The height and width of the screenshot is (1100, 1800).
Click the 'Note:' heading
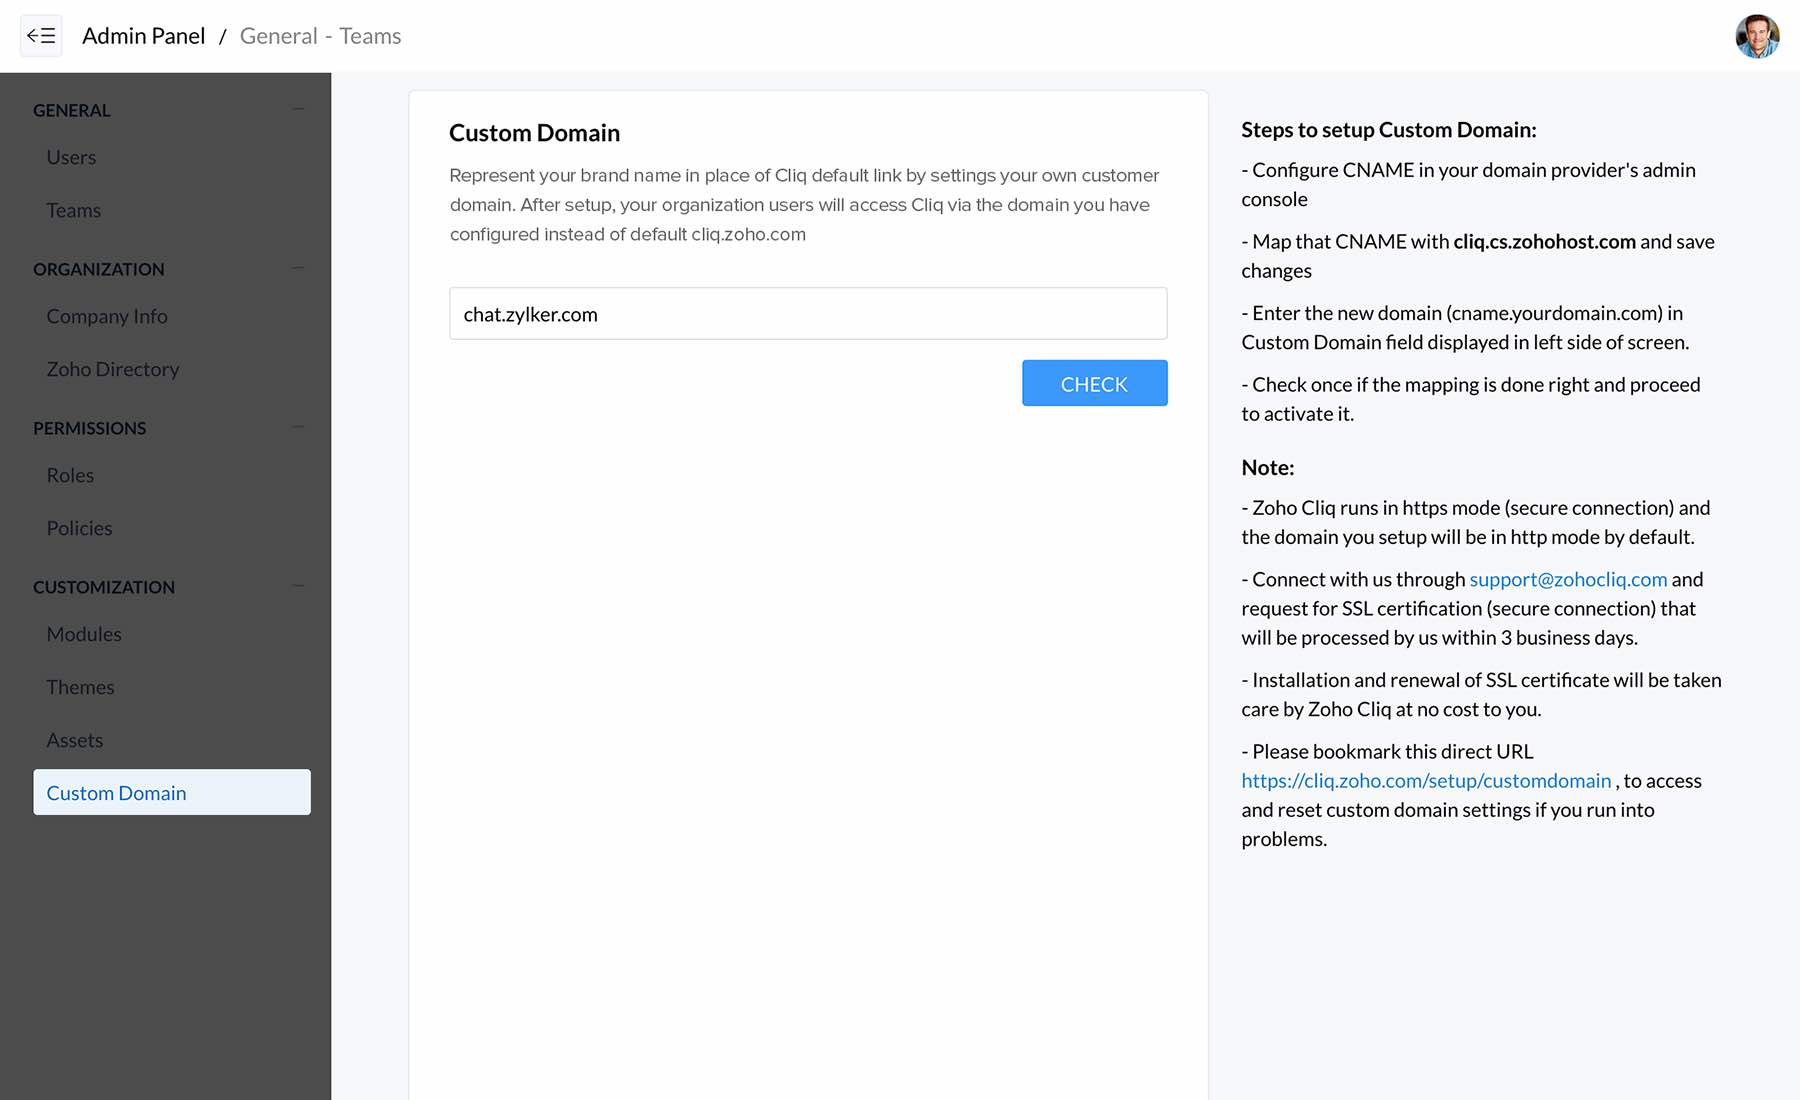[x=1267, y=467]
